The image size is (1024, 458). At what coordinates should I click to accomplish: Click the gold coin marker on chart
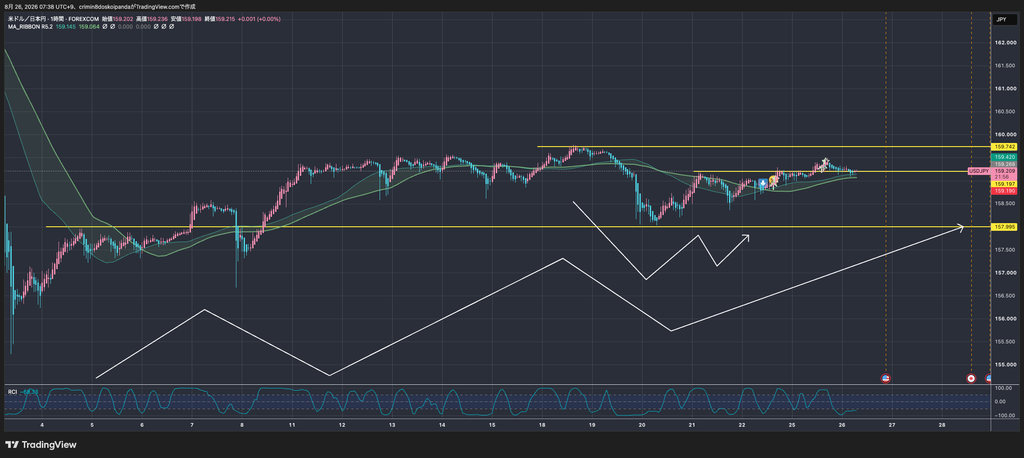(773, 180)
